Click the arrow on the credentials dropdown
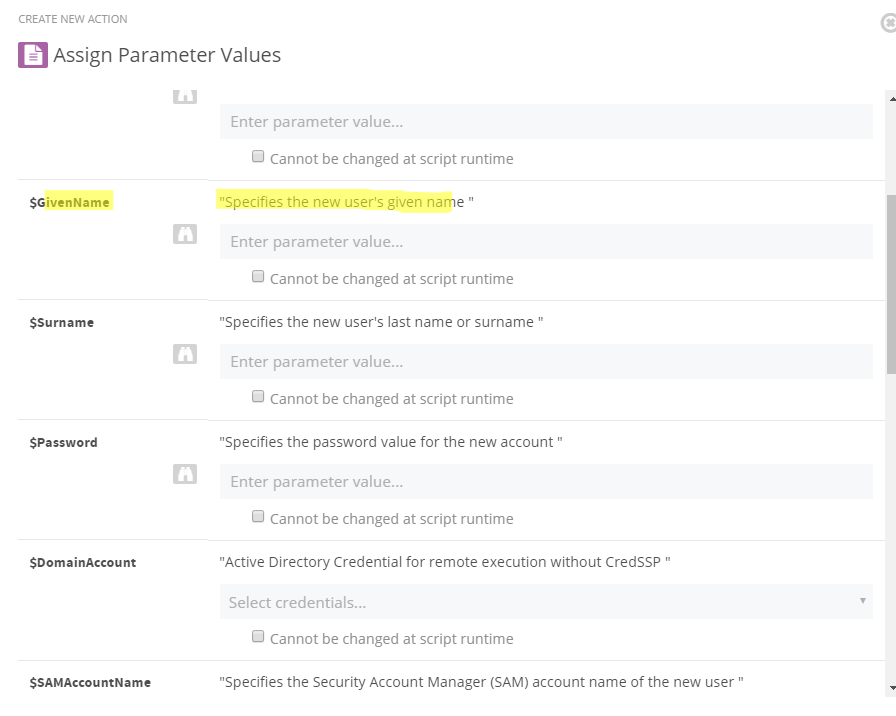The image size is (896, 716). [862, 601]
